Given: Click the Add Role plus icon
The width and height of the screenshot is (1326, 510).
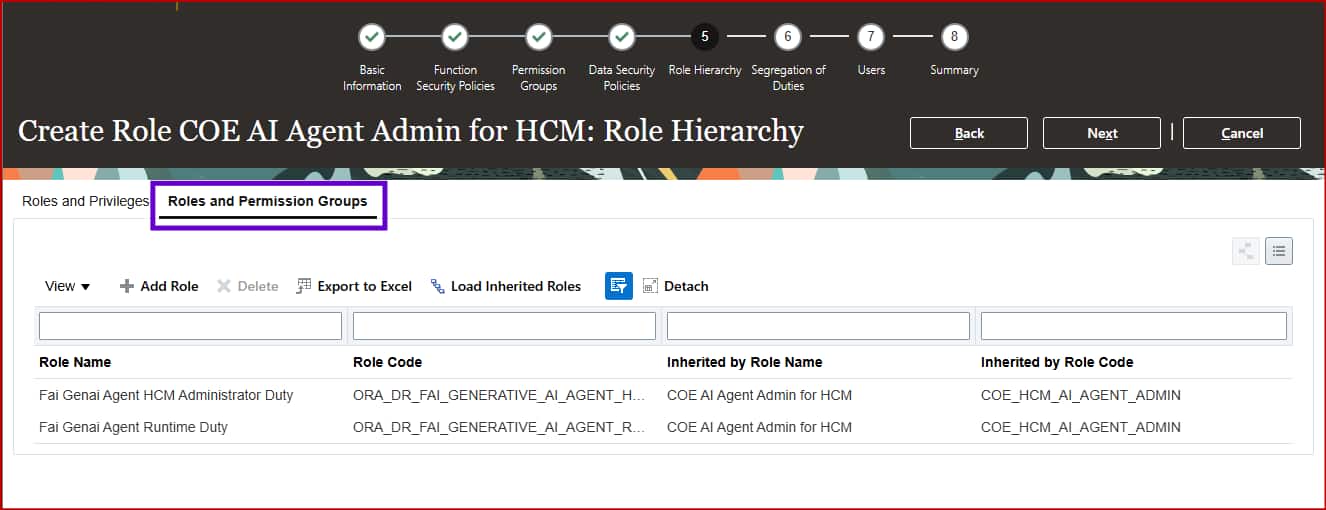Looking at the screenshot, I should click(127, 286).
